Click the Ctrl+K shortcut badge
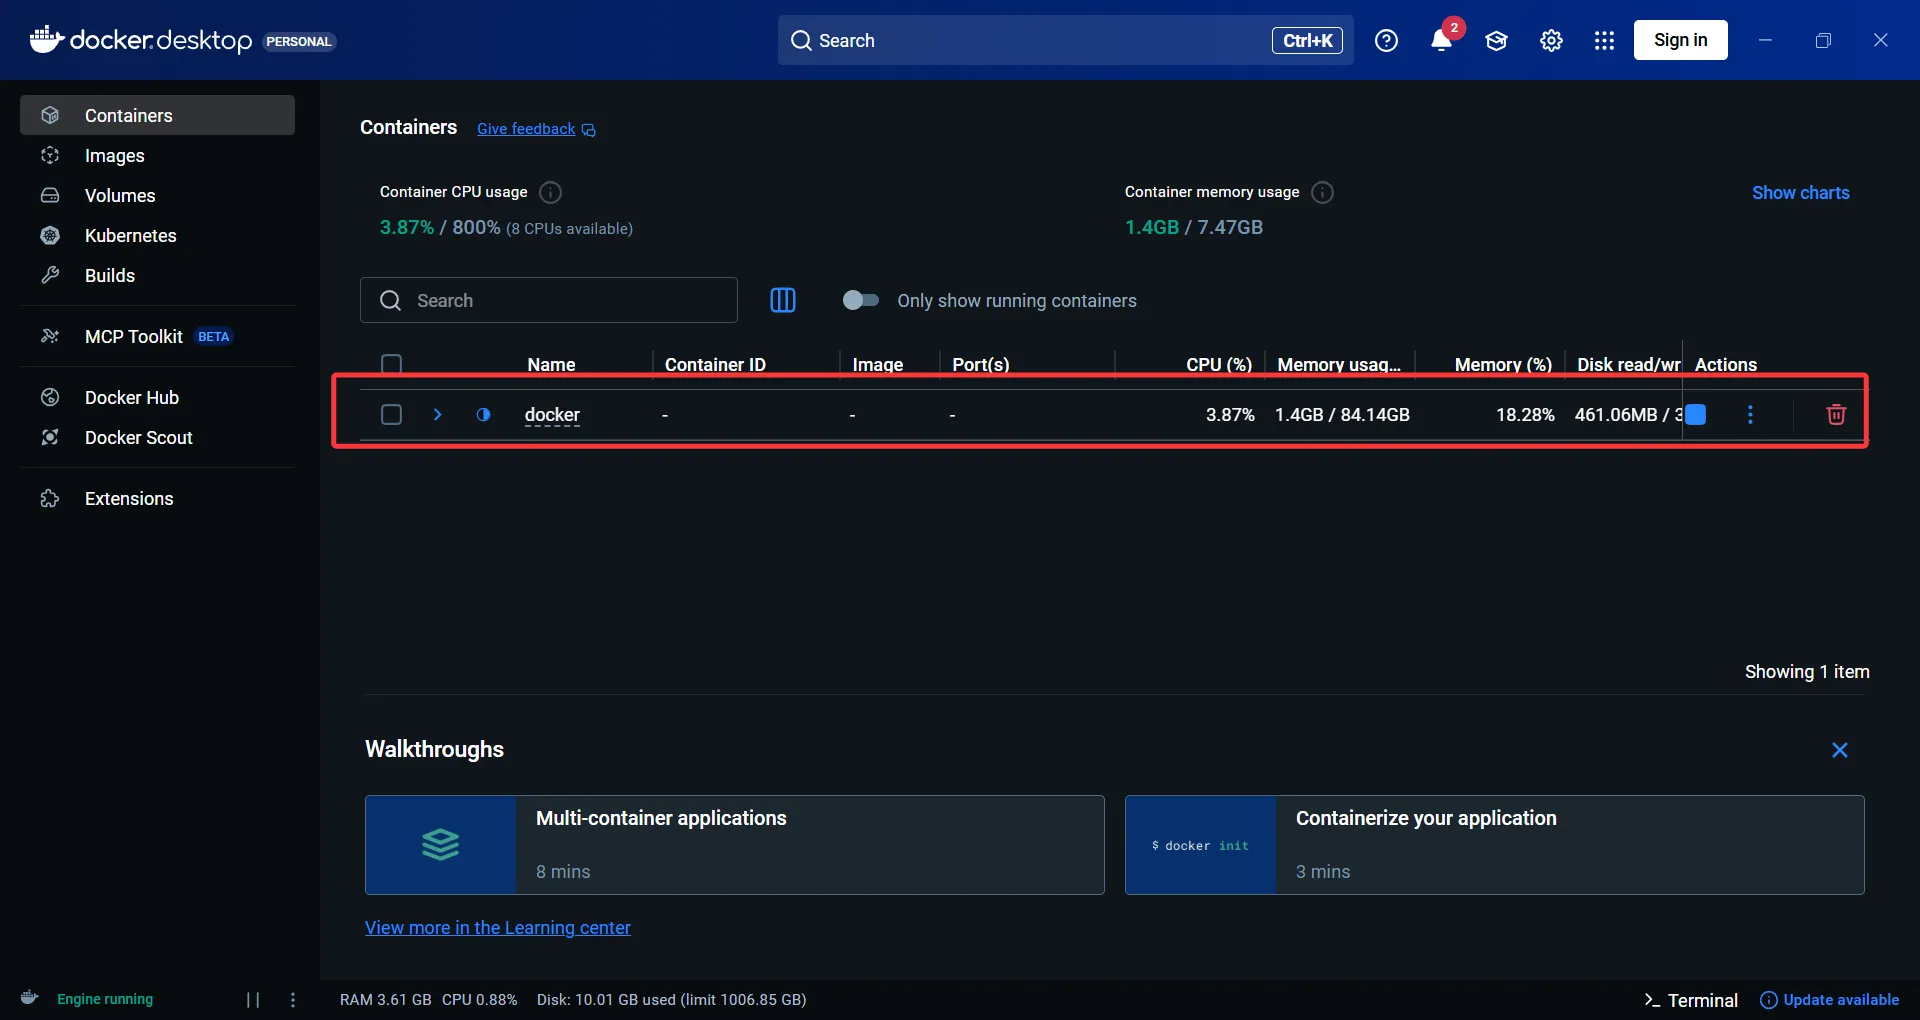 [1307, 40]
